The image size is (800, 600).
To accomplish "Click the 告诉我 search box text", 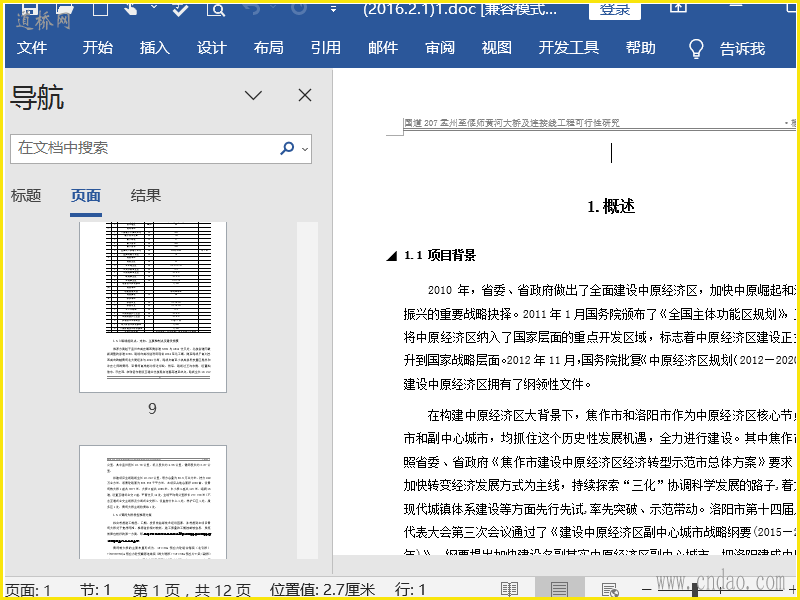I will [742, 49].
